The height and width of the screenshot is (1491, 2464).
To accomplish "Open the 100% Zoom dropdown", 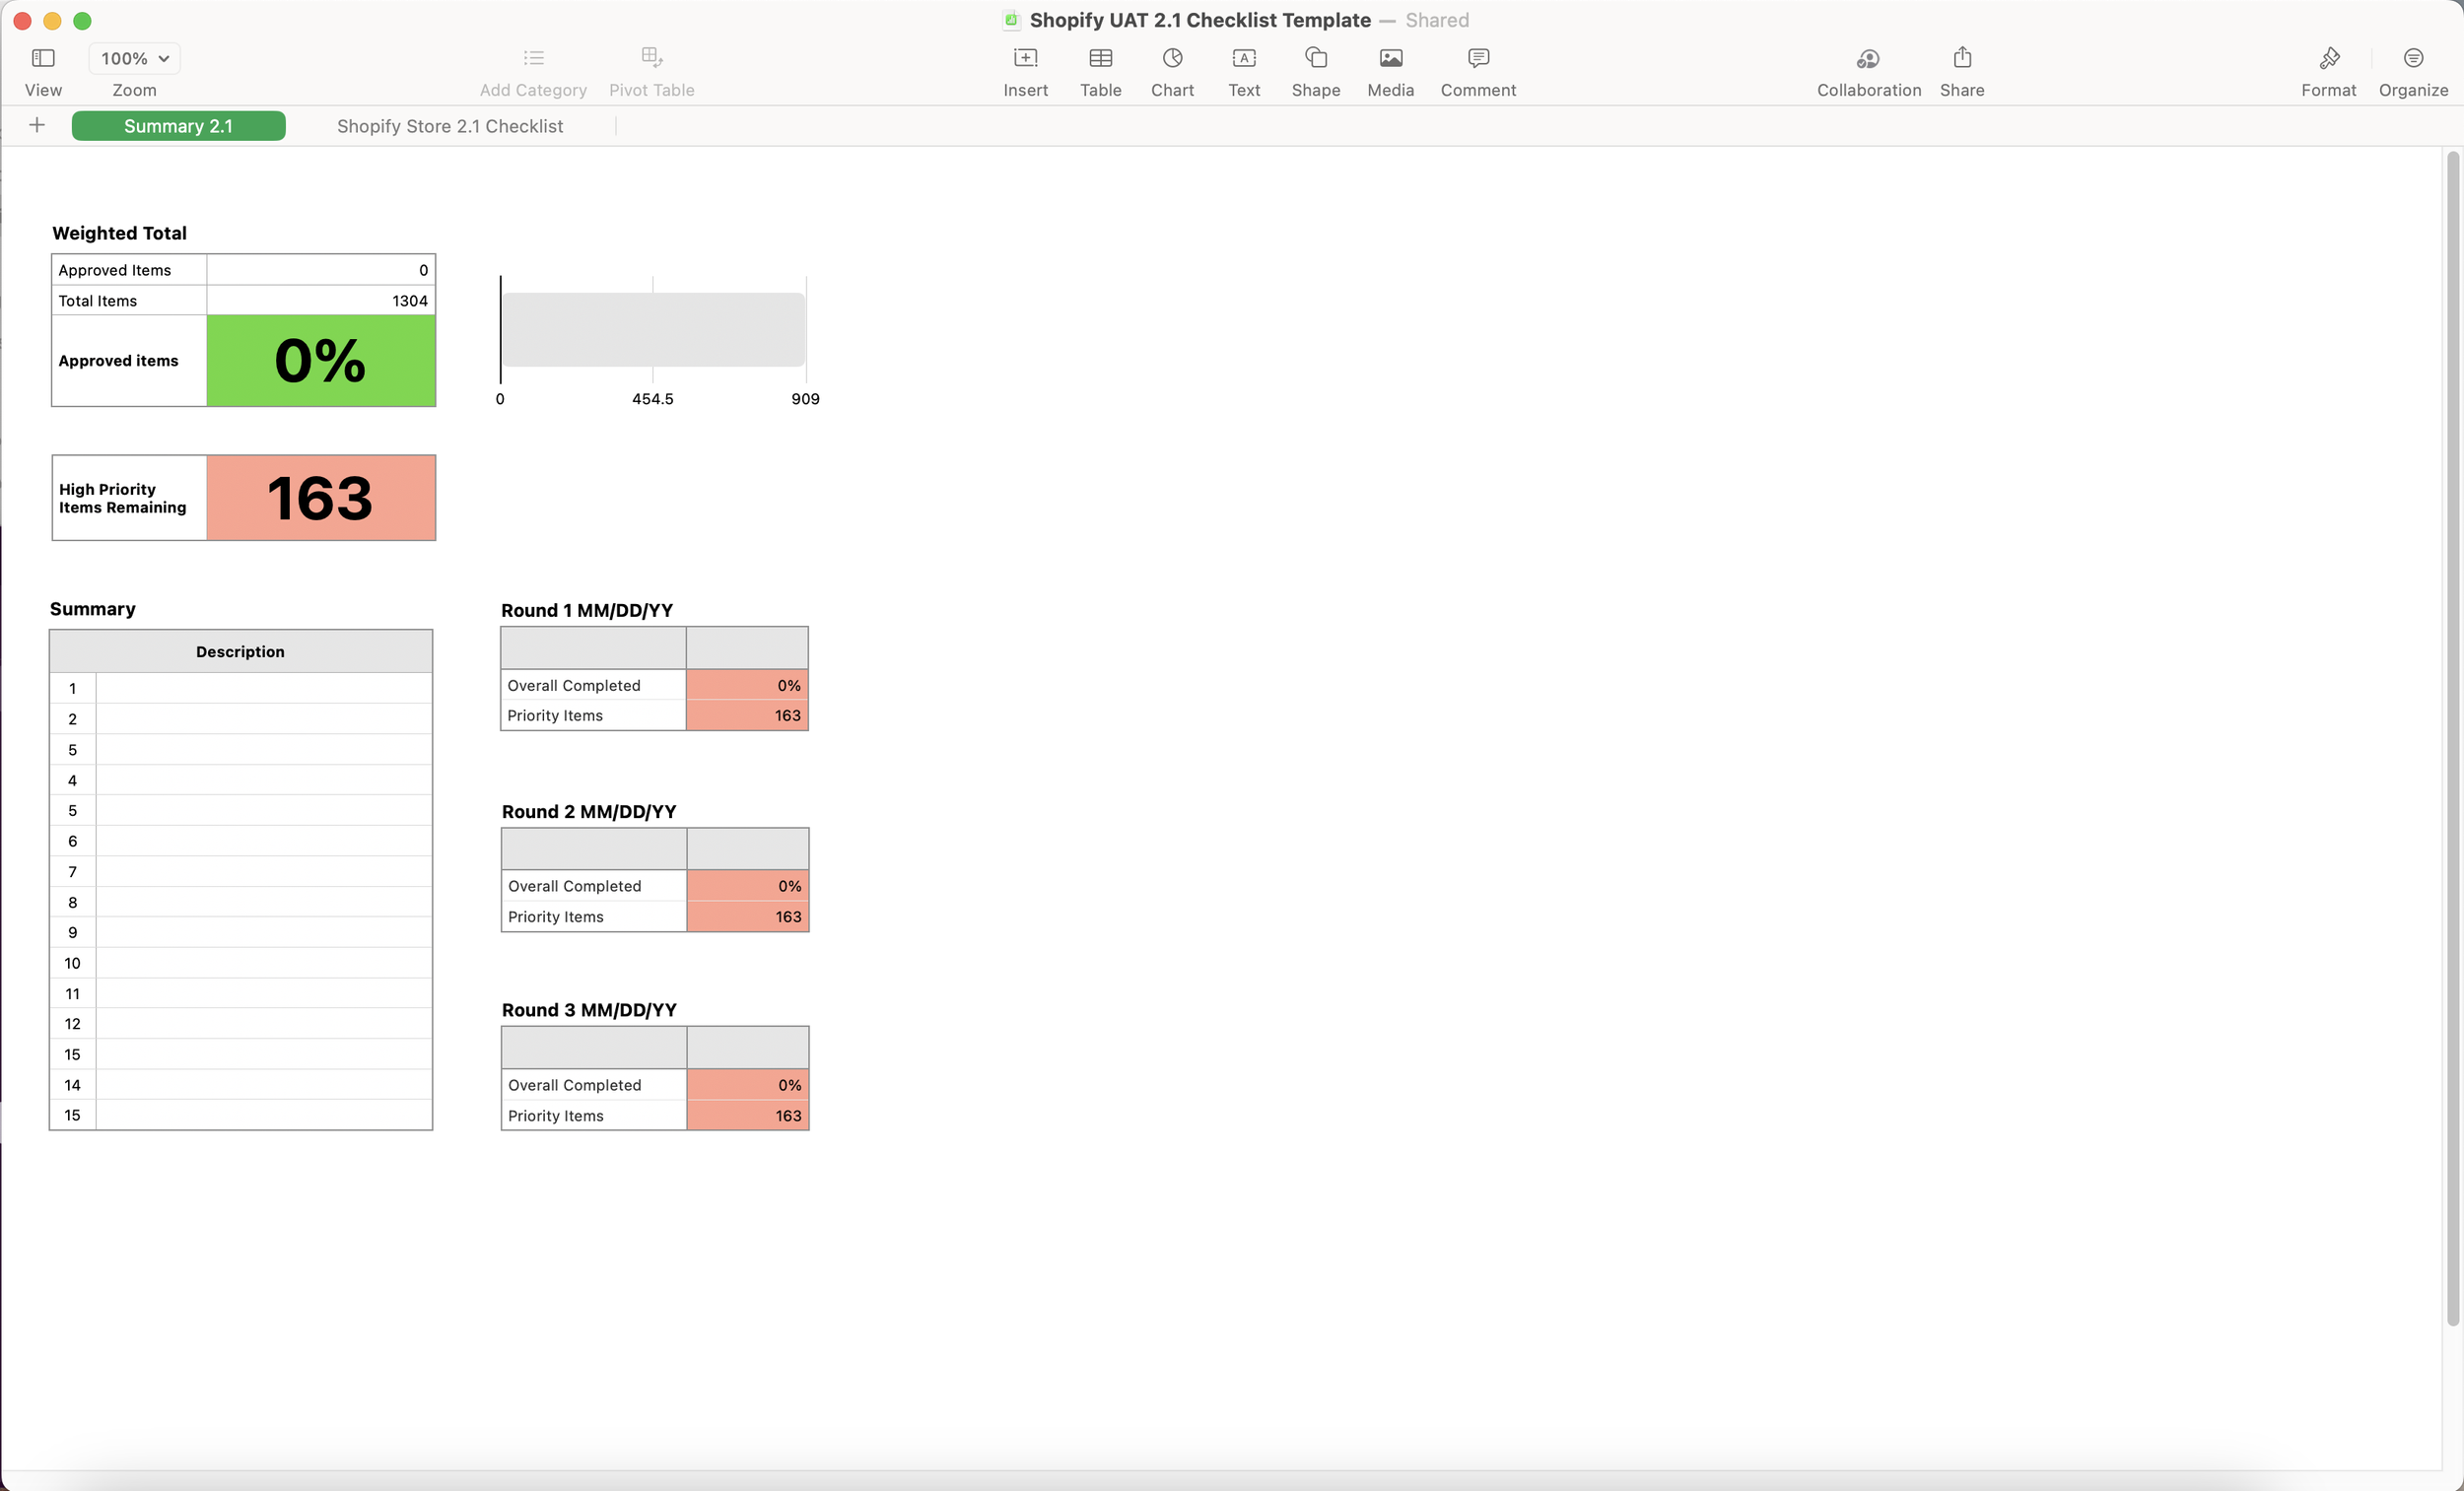I will (x=135, y=58).
